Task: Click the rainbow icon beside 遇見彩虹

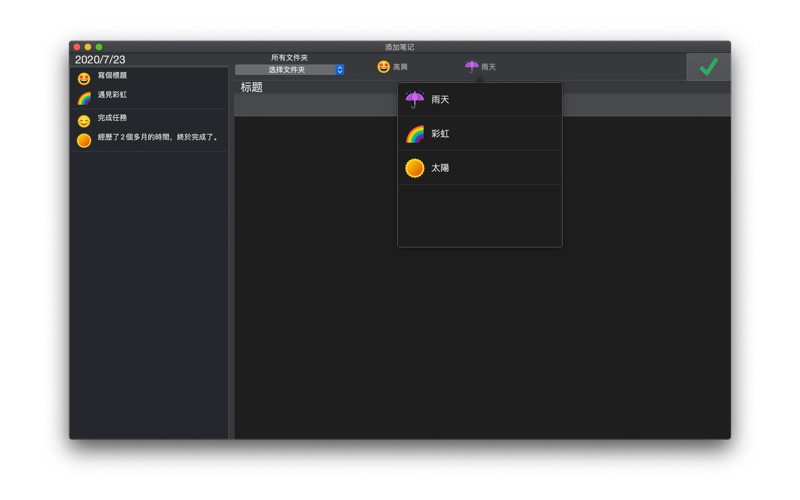Action: click(84, 98)
